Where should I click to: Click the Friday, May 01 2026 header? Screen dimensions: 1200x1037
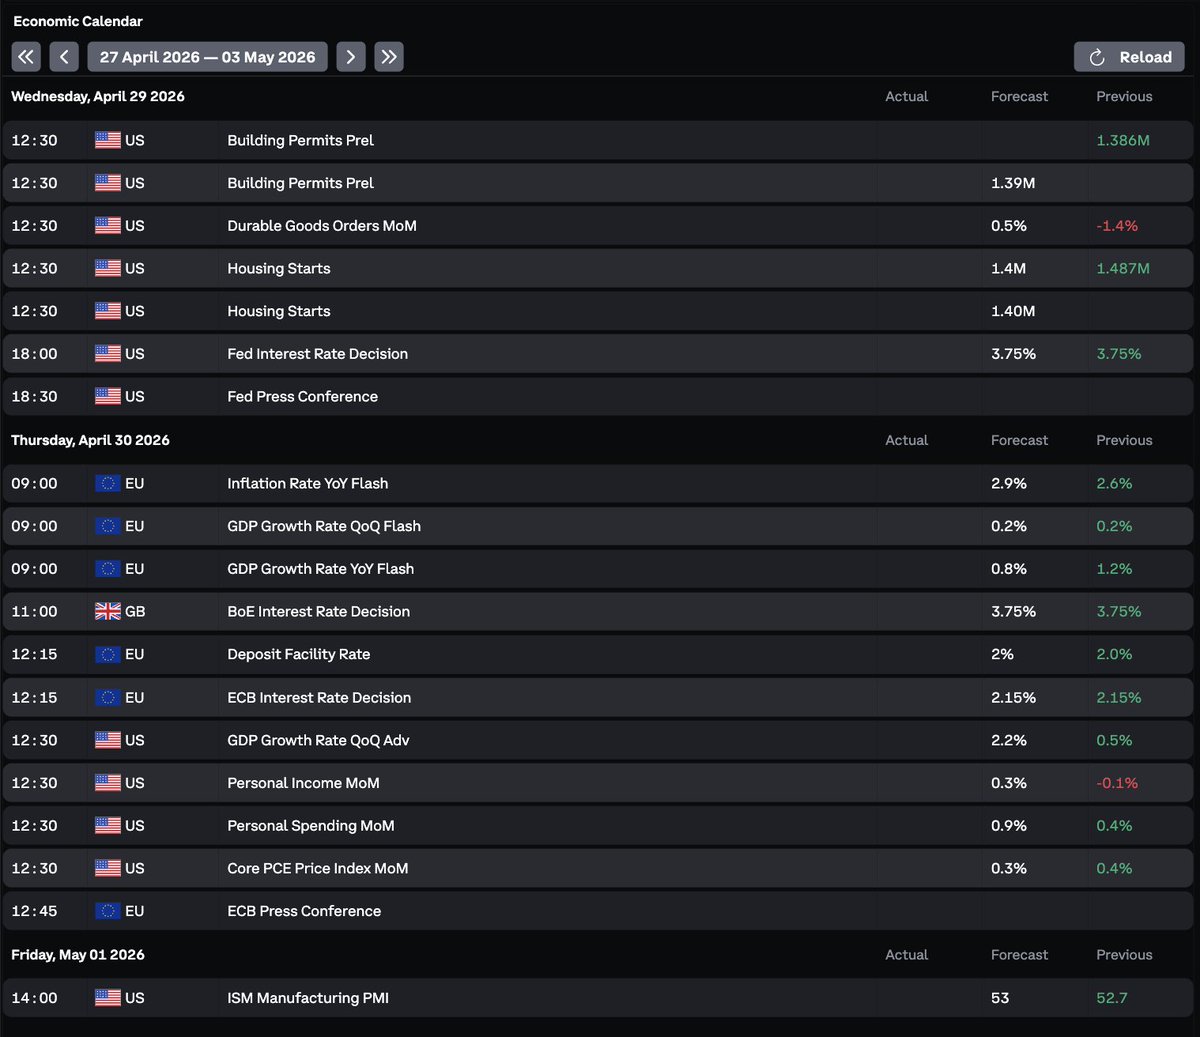[x=78, y=955]
